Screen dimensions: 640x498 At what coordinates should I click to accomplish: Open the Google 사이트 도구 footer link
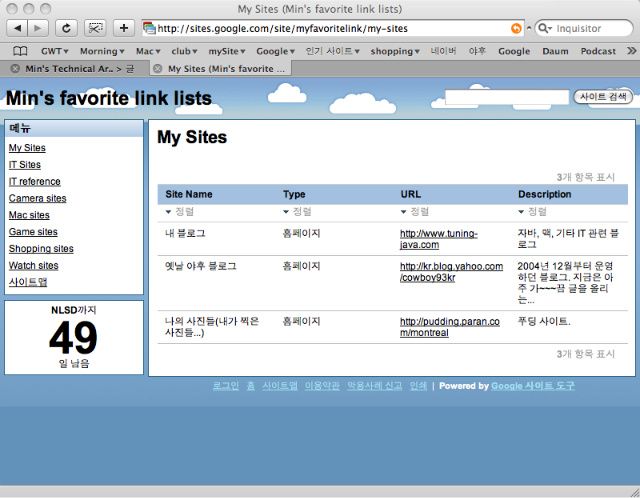533,386
